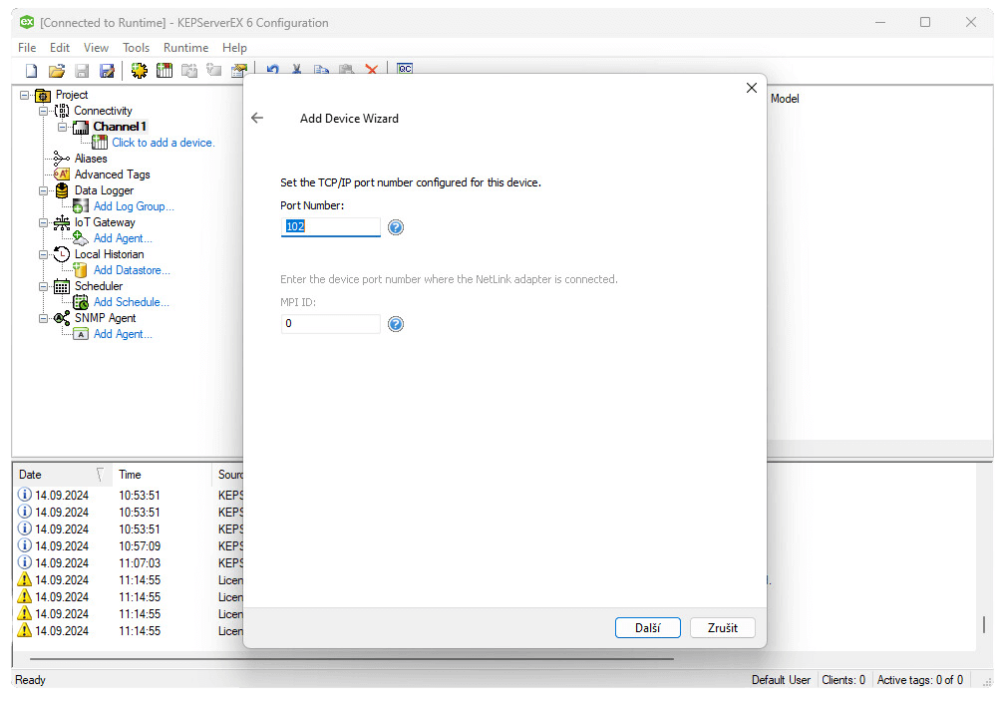The height and width of the screenshot is (701, 1000).
Task: Go back using the wizard arrow
Action: point(257,118)
